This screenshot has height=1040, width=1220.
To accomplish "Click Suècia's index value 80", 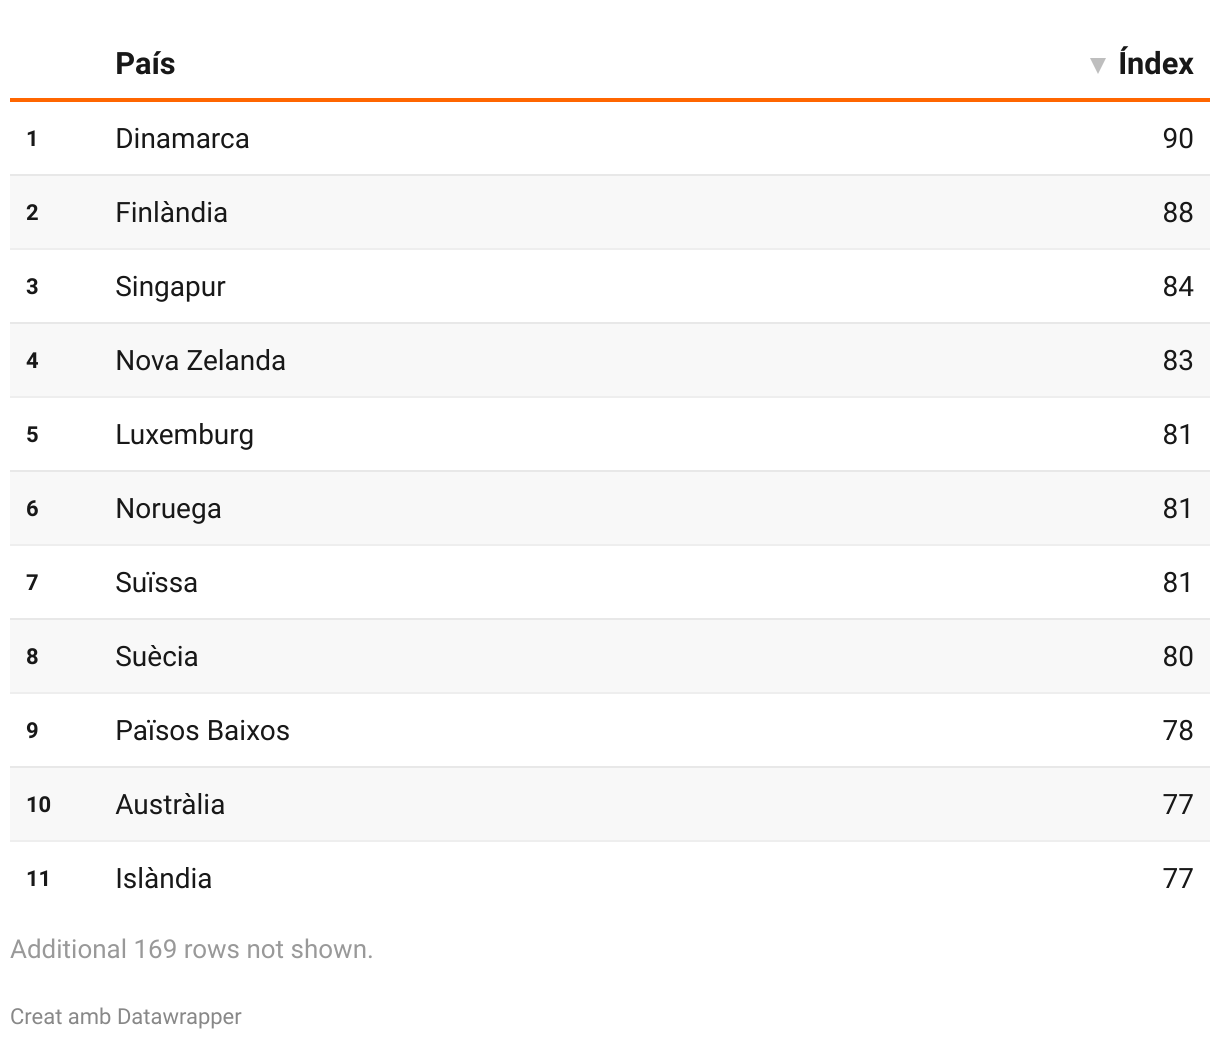I will [1177, 656].
